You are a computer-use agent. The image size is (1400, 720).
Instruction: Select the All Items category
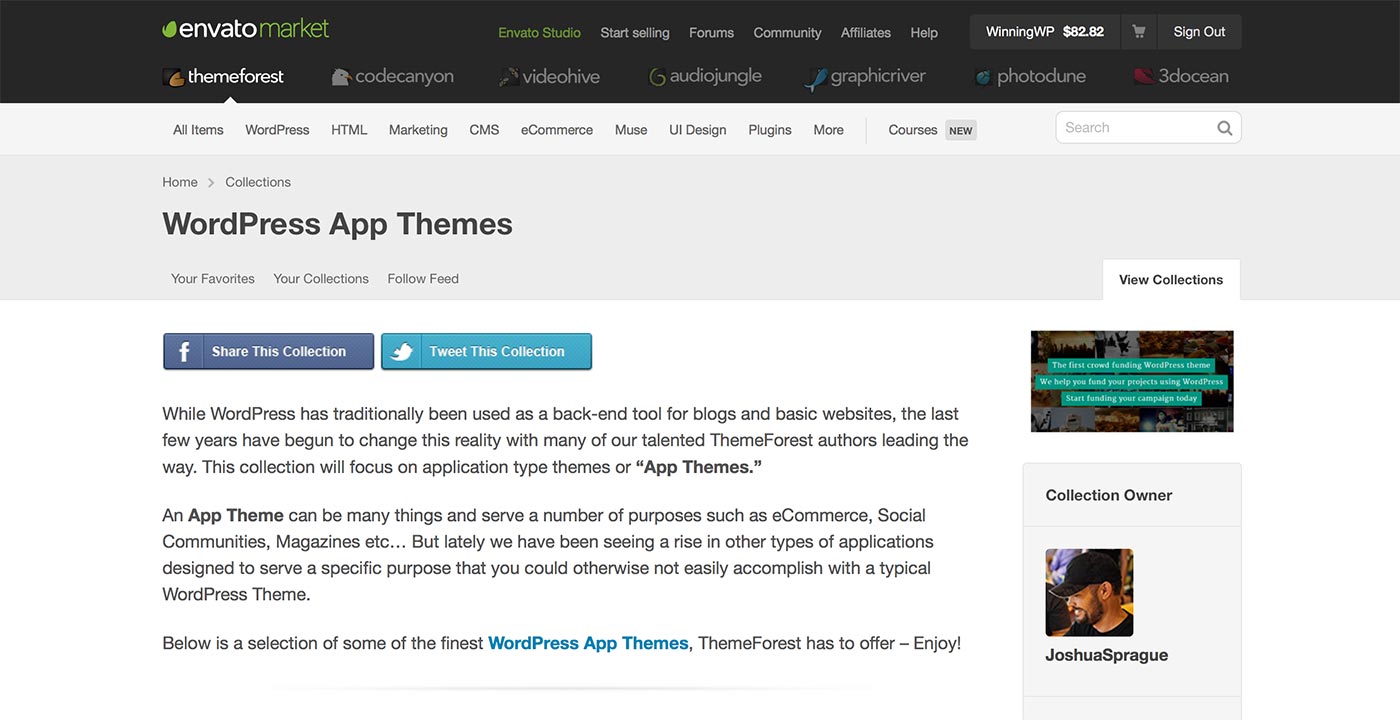pos(198,130)
